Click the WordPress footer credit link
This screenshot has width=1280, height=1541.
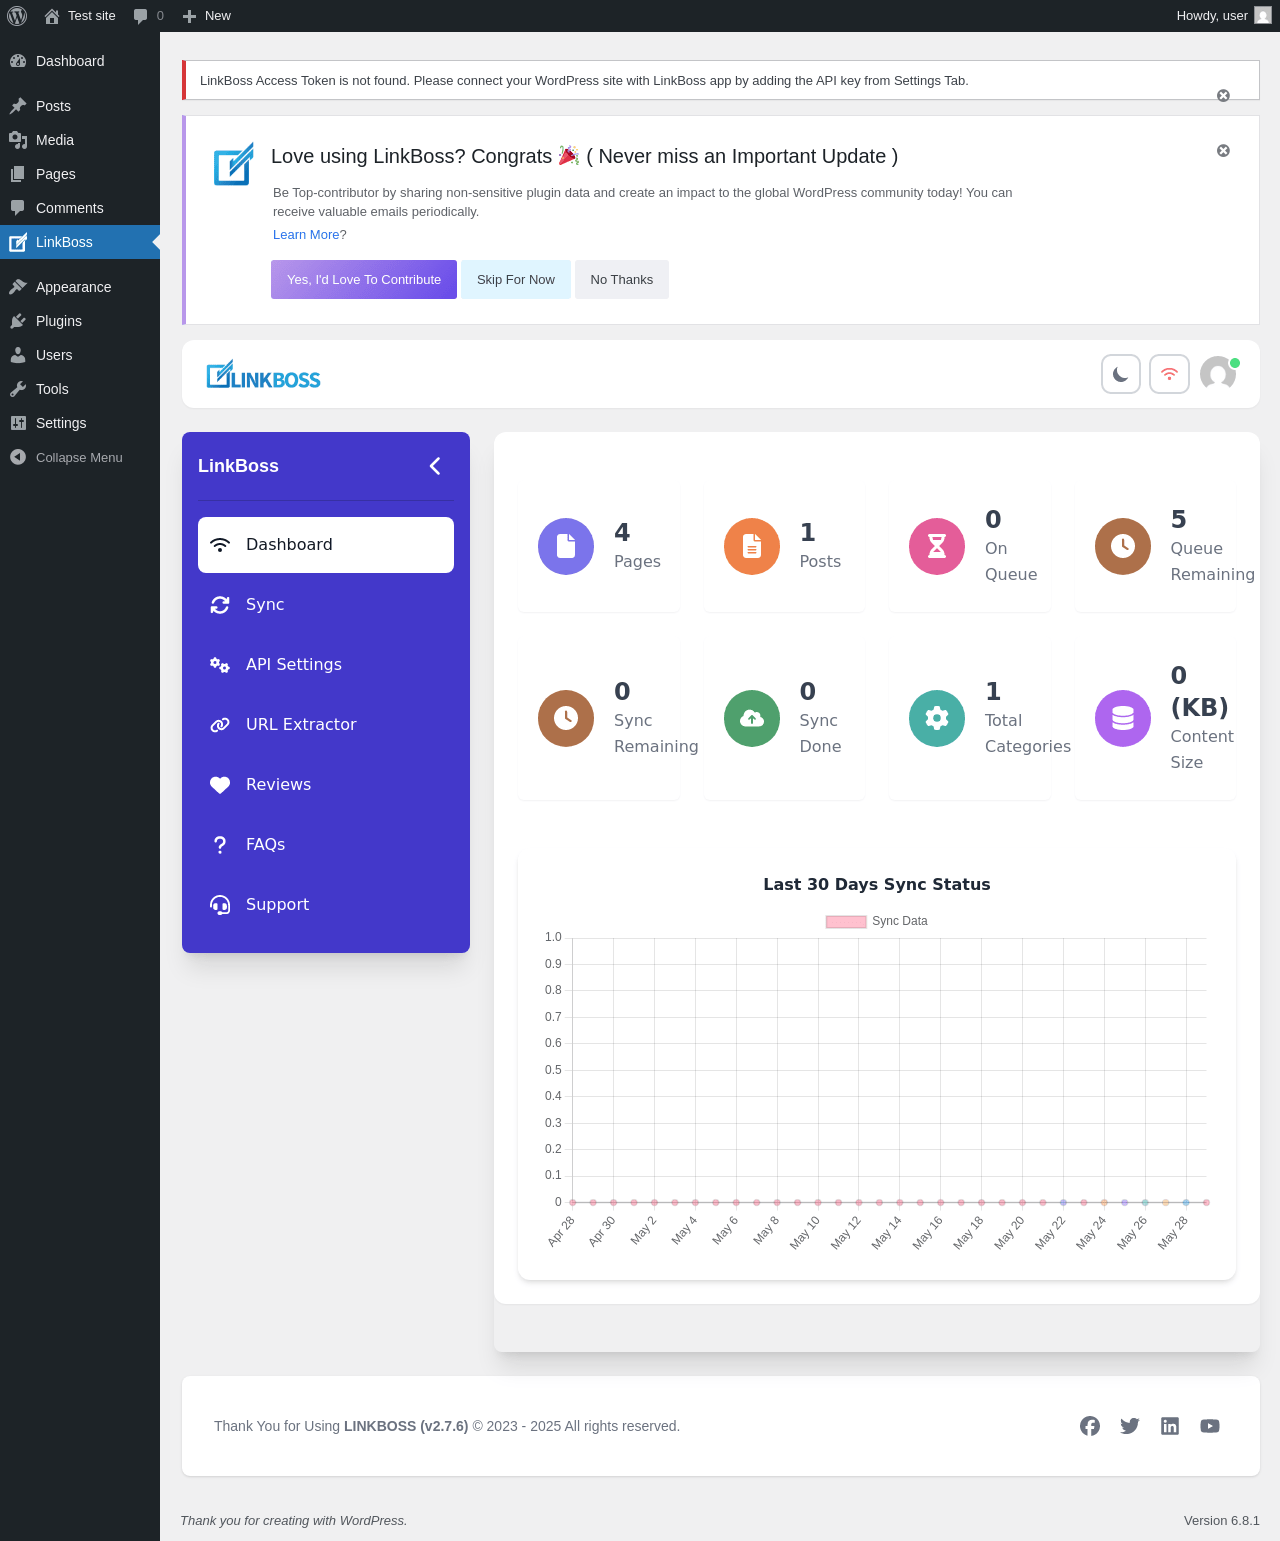(373, 1521)
